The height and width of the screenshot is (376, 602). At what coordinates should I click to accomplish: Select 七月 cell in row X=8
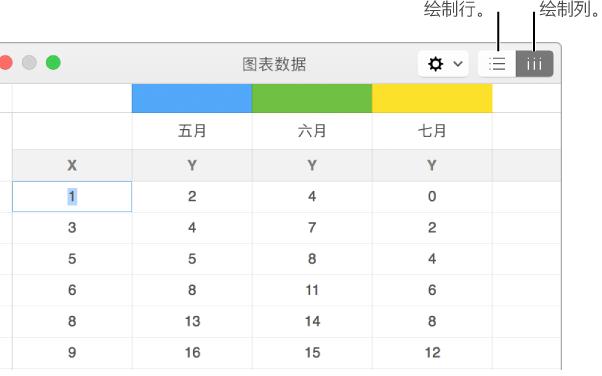[432, 321]
